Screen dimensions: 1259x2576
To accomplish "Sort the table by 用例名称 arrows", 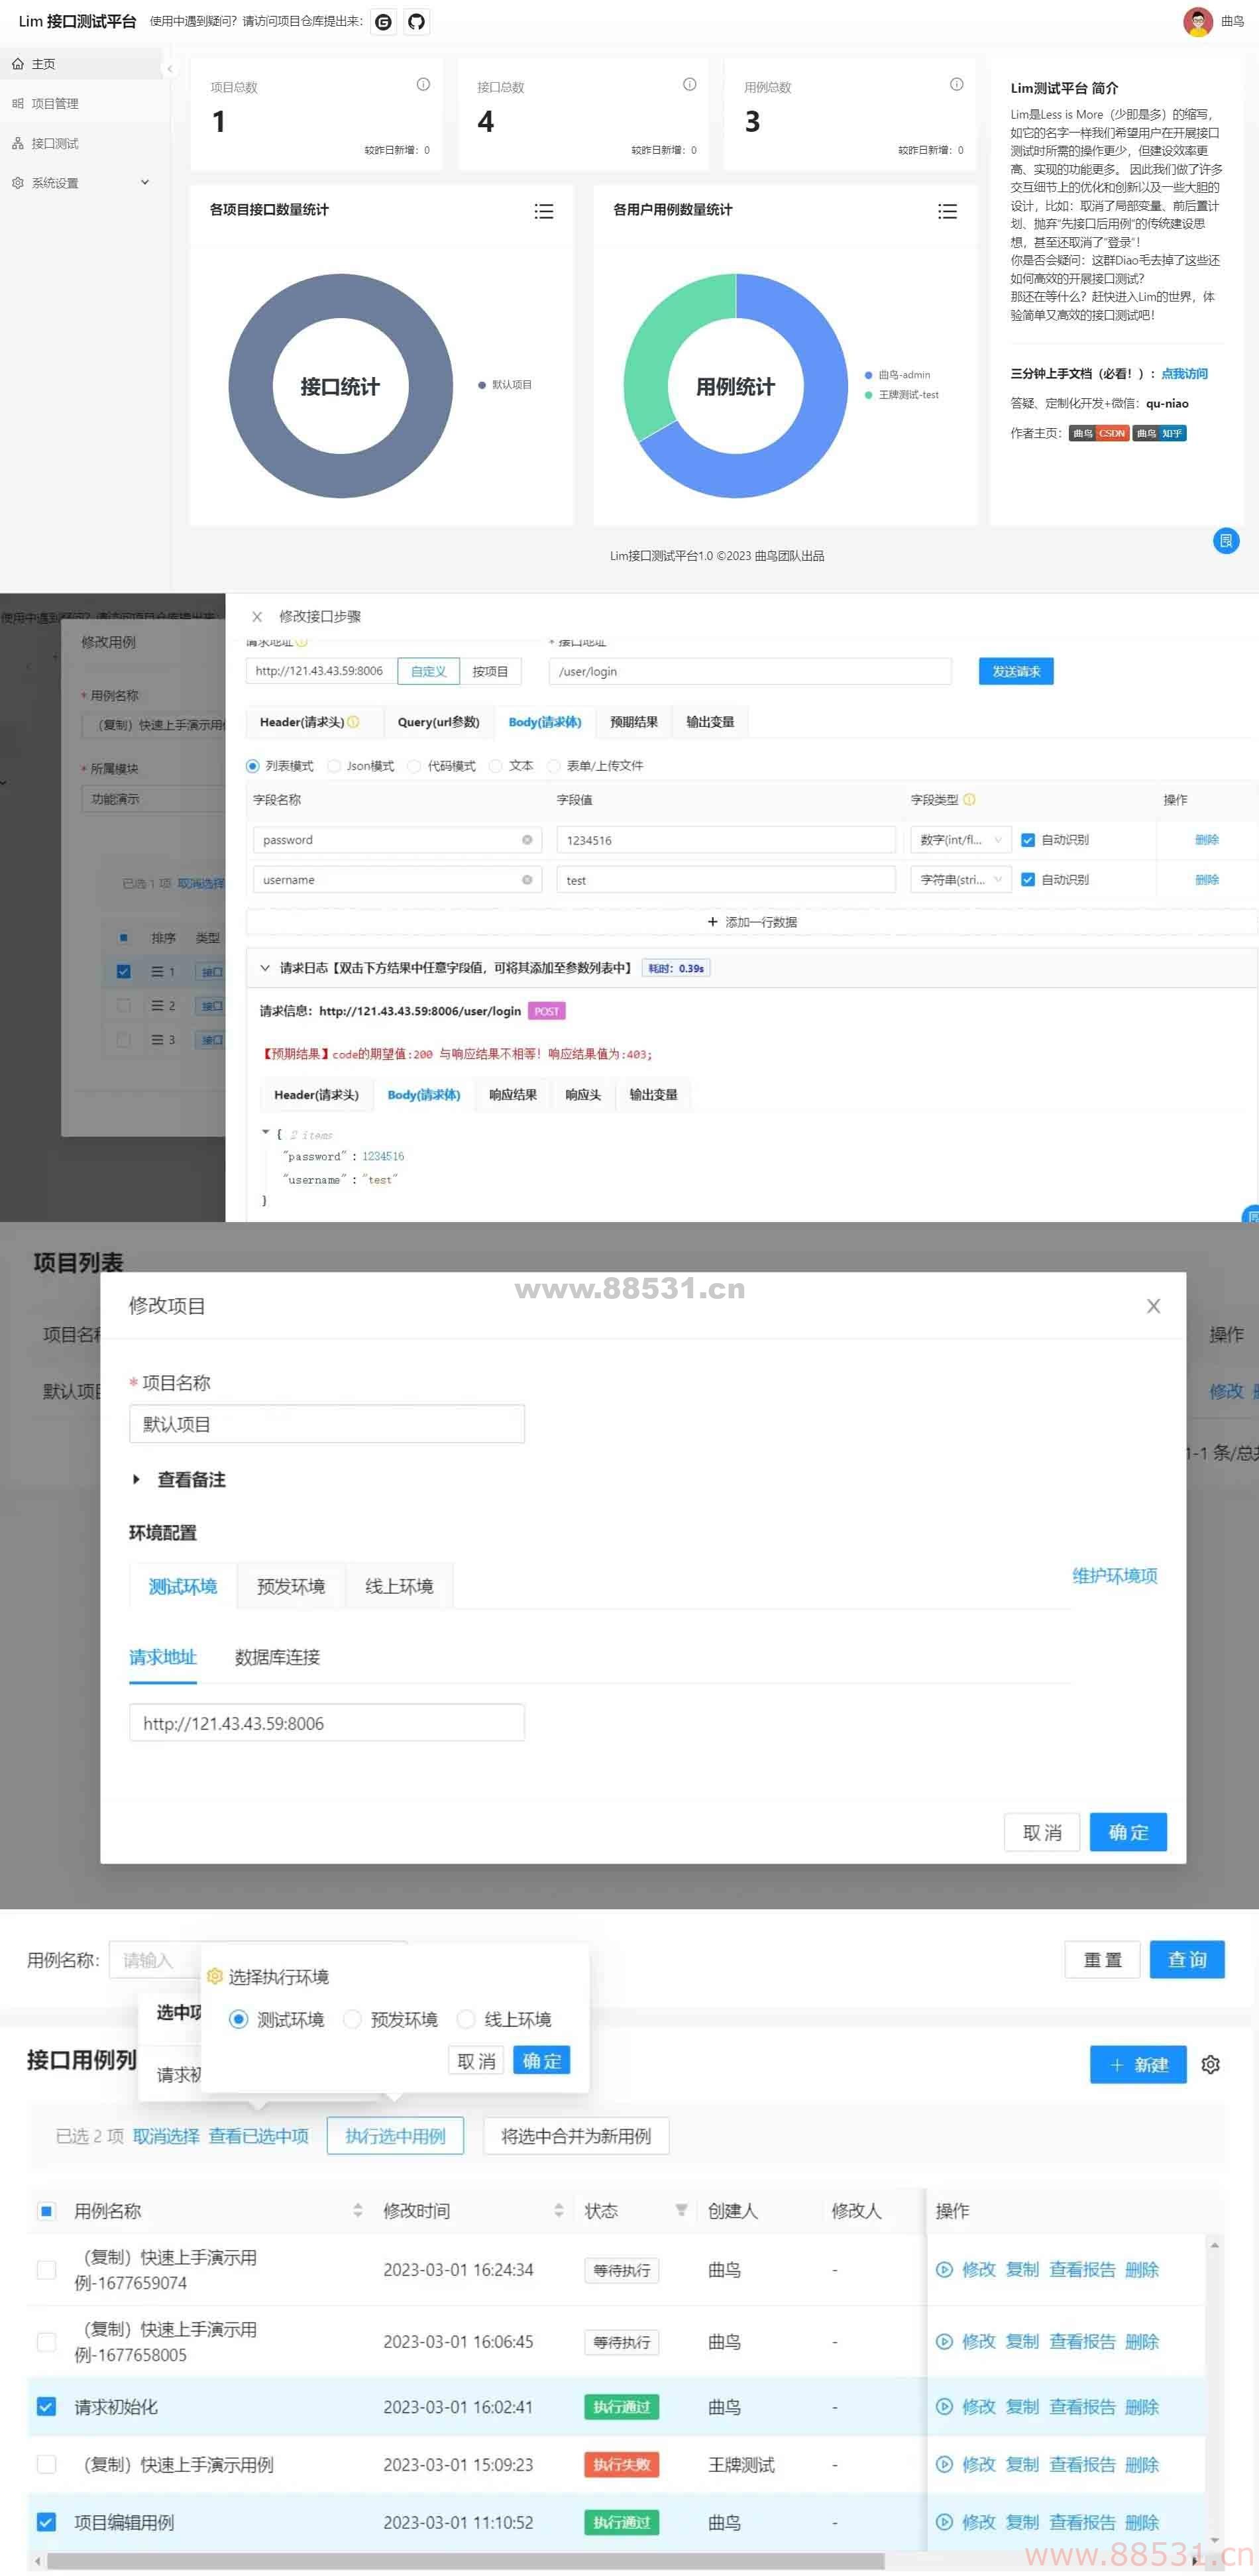I will [x=358, y=2210].
